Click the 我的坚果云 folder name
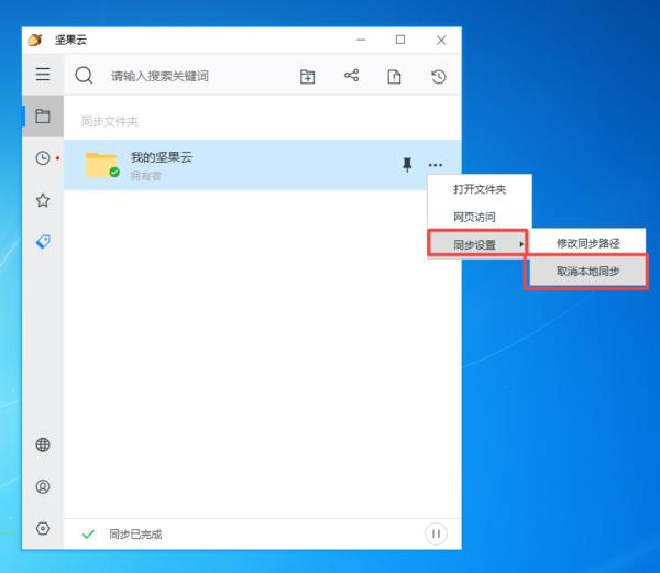This screenshot has width=660, height=573. tap(162, 158)
